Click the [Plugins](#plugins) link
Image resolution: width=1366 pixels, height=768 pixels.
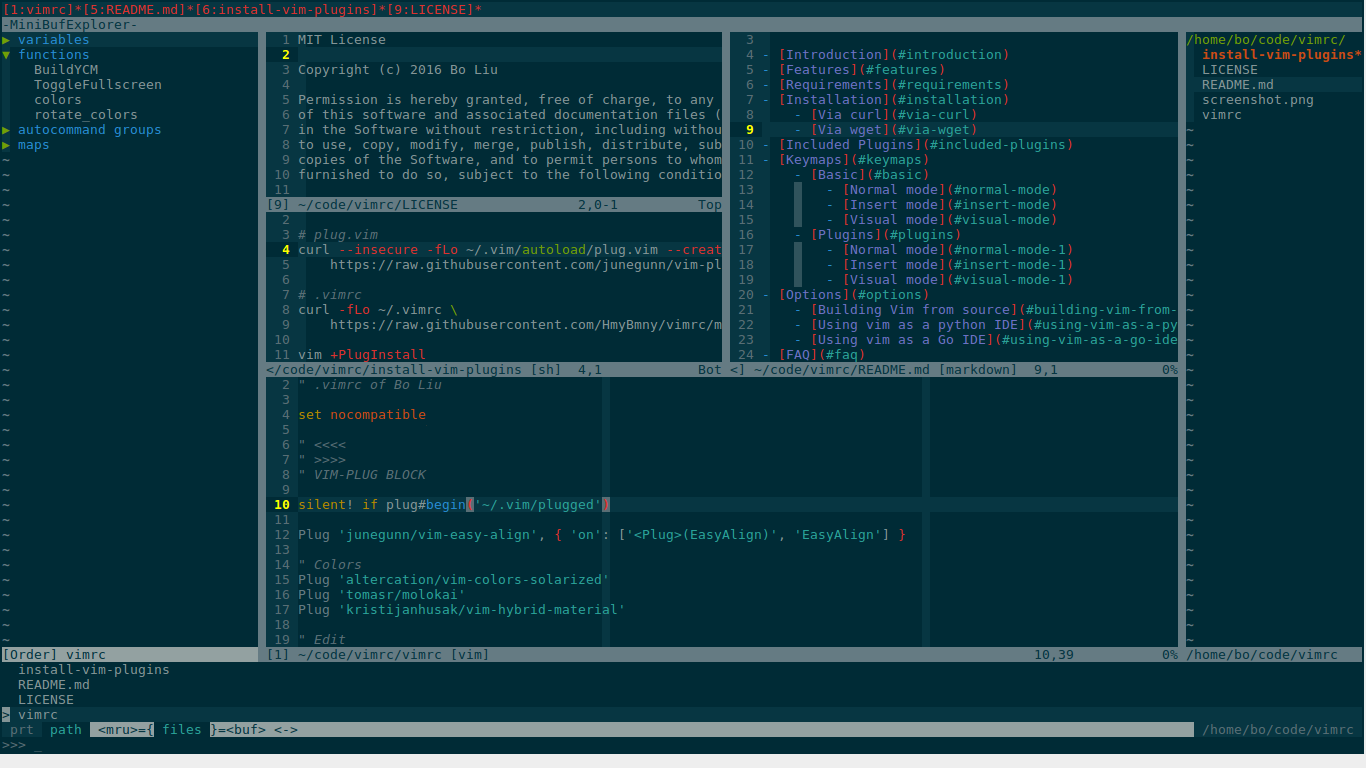886,235
